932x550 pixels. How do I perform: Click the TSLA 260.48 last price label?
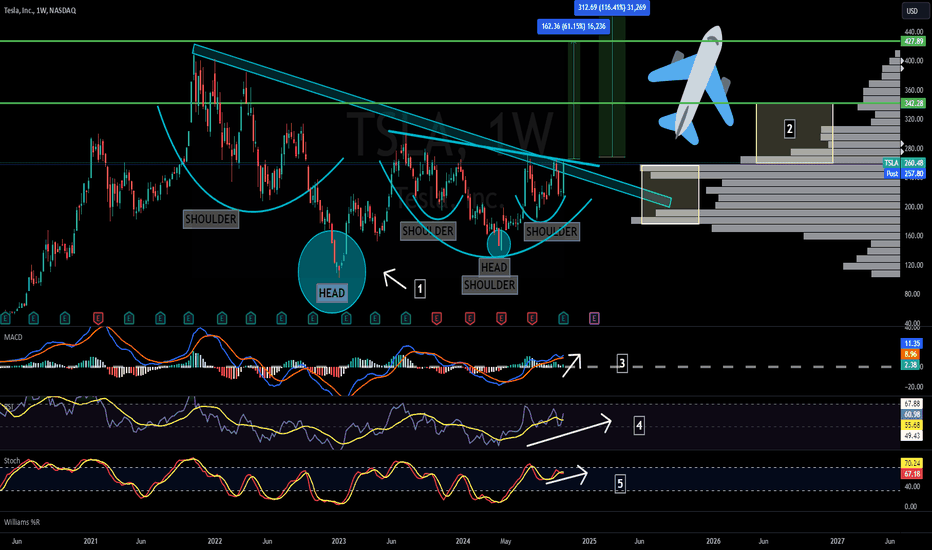pyautogui.click(x=903, y=163)
